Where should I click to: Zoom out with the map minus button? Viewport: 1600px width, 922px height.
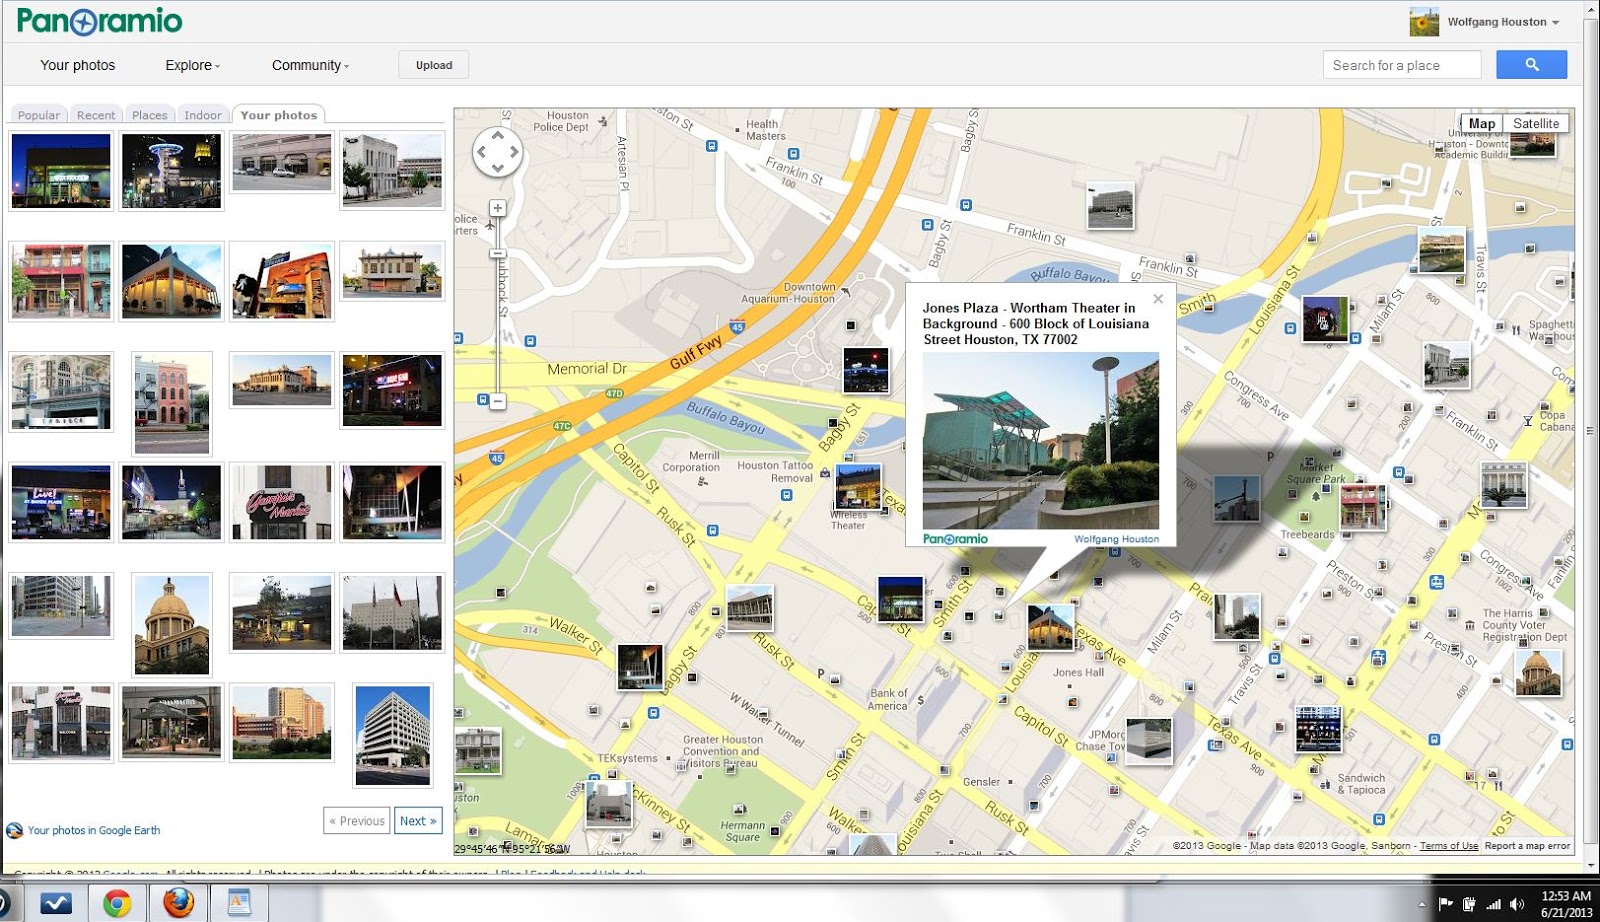(x=497, y=401)
